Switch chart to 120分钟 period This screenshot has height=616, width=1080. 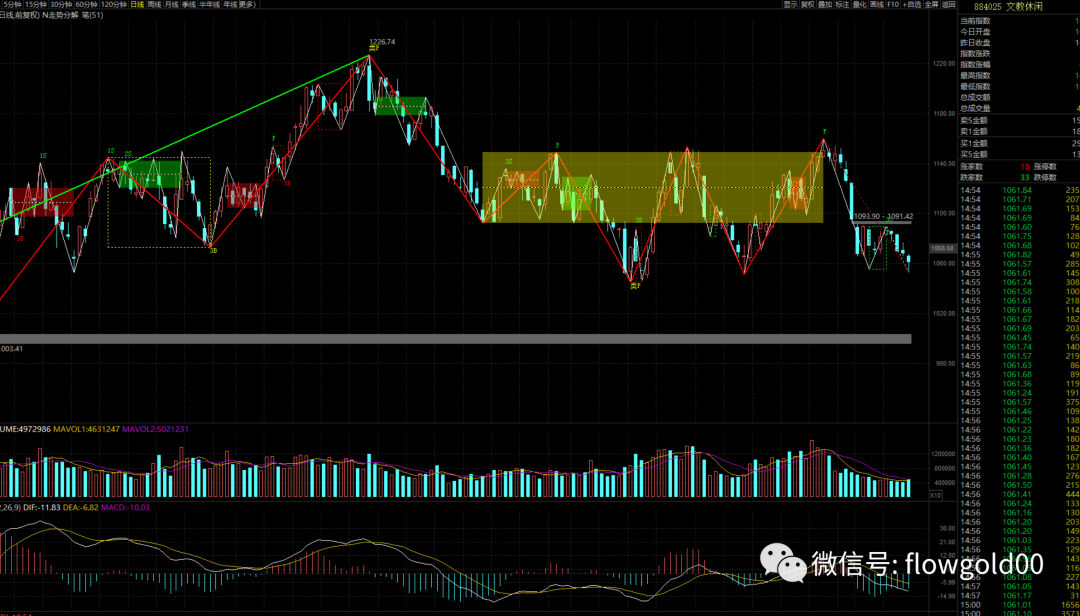tap(114, 4)
